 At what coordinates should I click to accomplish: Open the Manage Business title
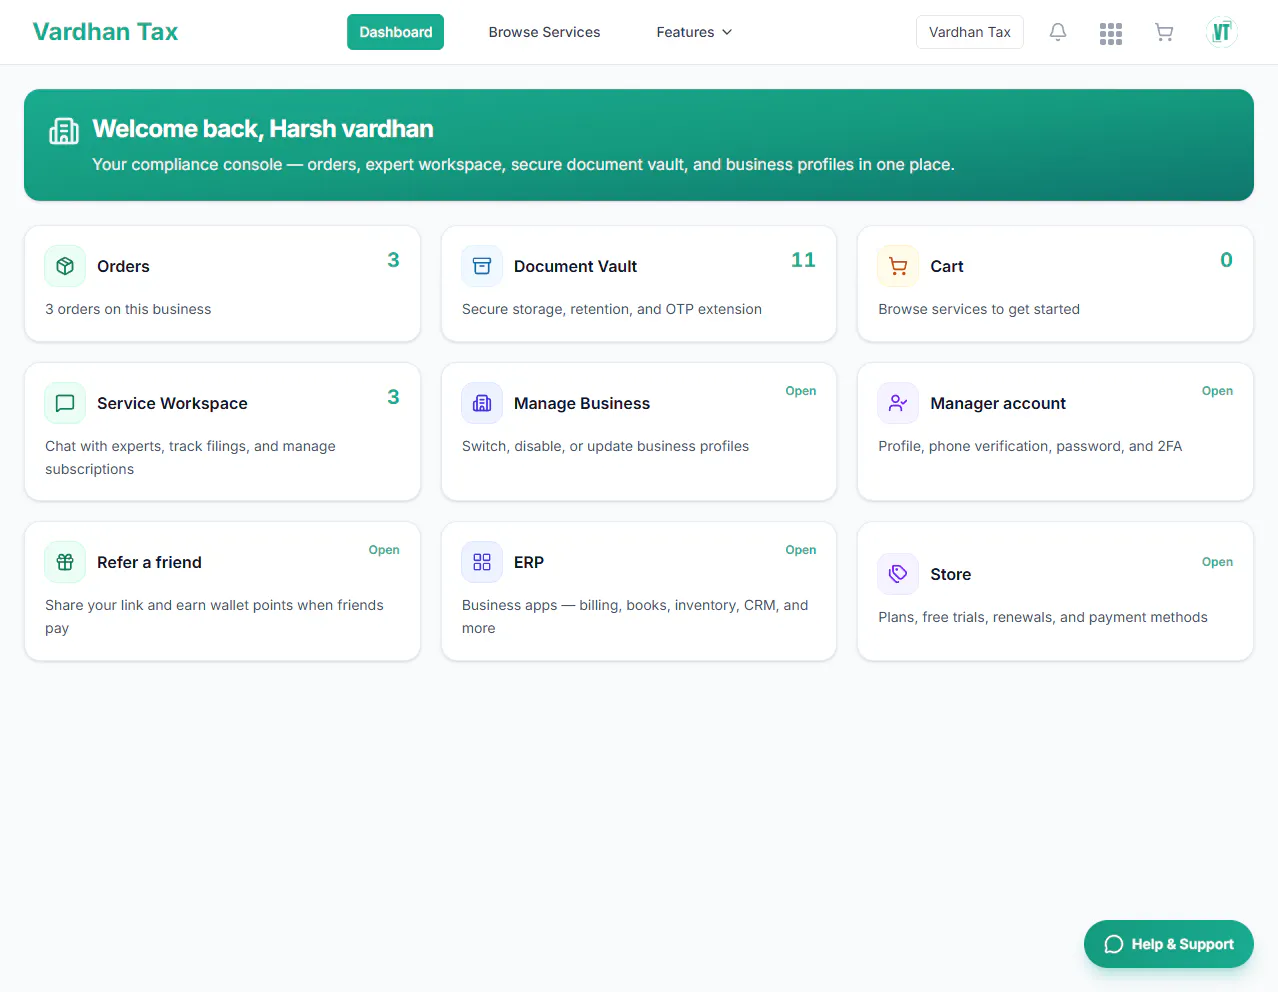(582, 403)
